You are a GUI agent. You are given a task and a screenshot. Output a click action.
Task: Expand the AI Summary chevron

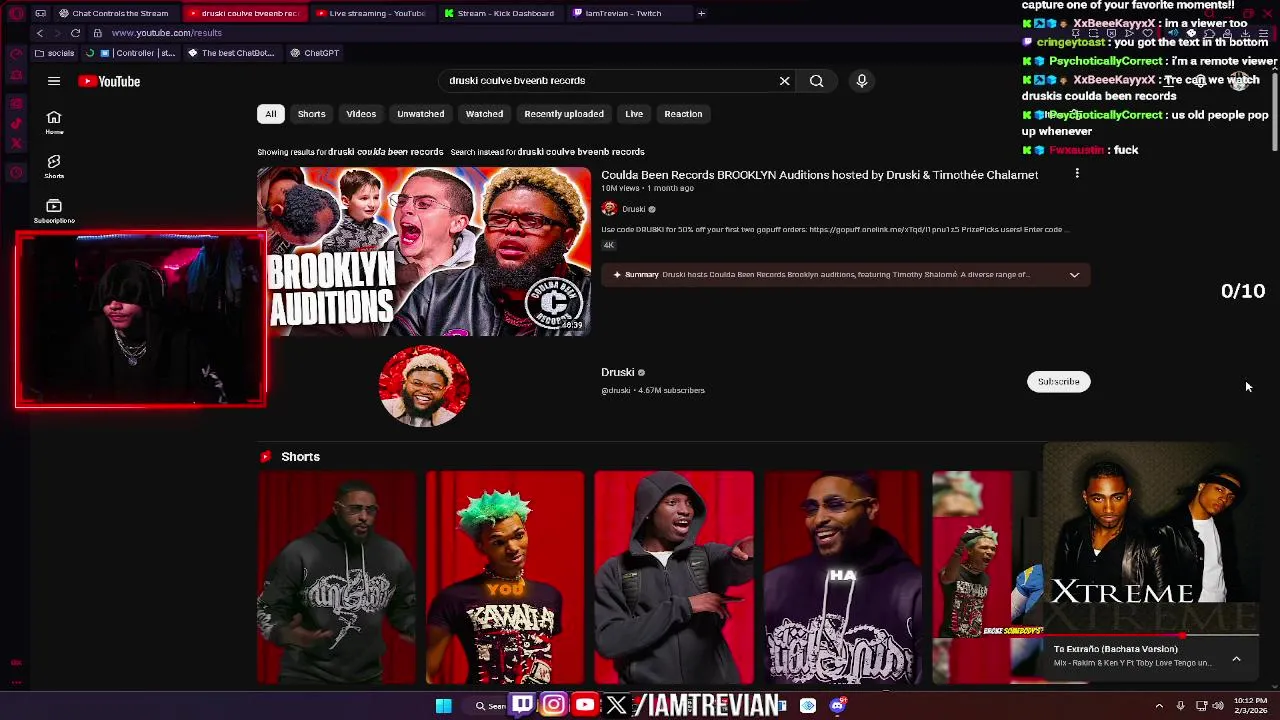click(x=1075, y=275)
